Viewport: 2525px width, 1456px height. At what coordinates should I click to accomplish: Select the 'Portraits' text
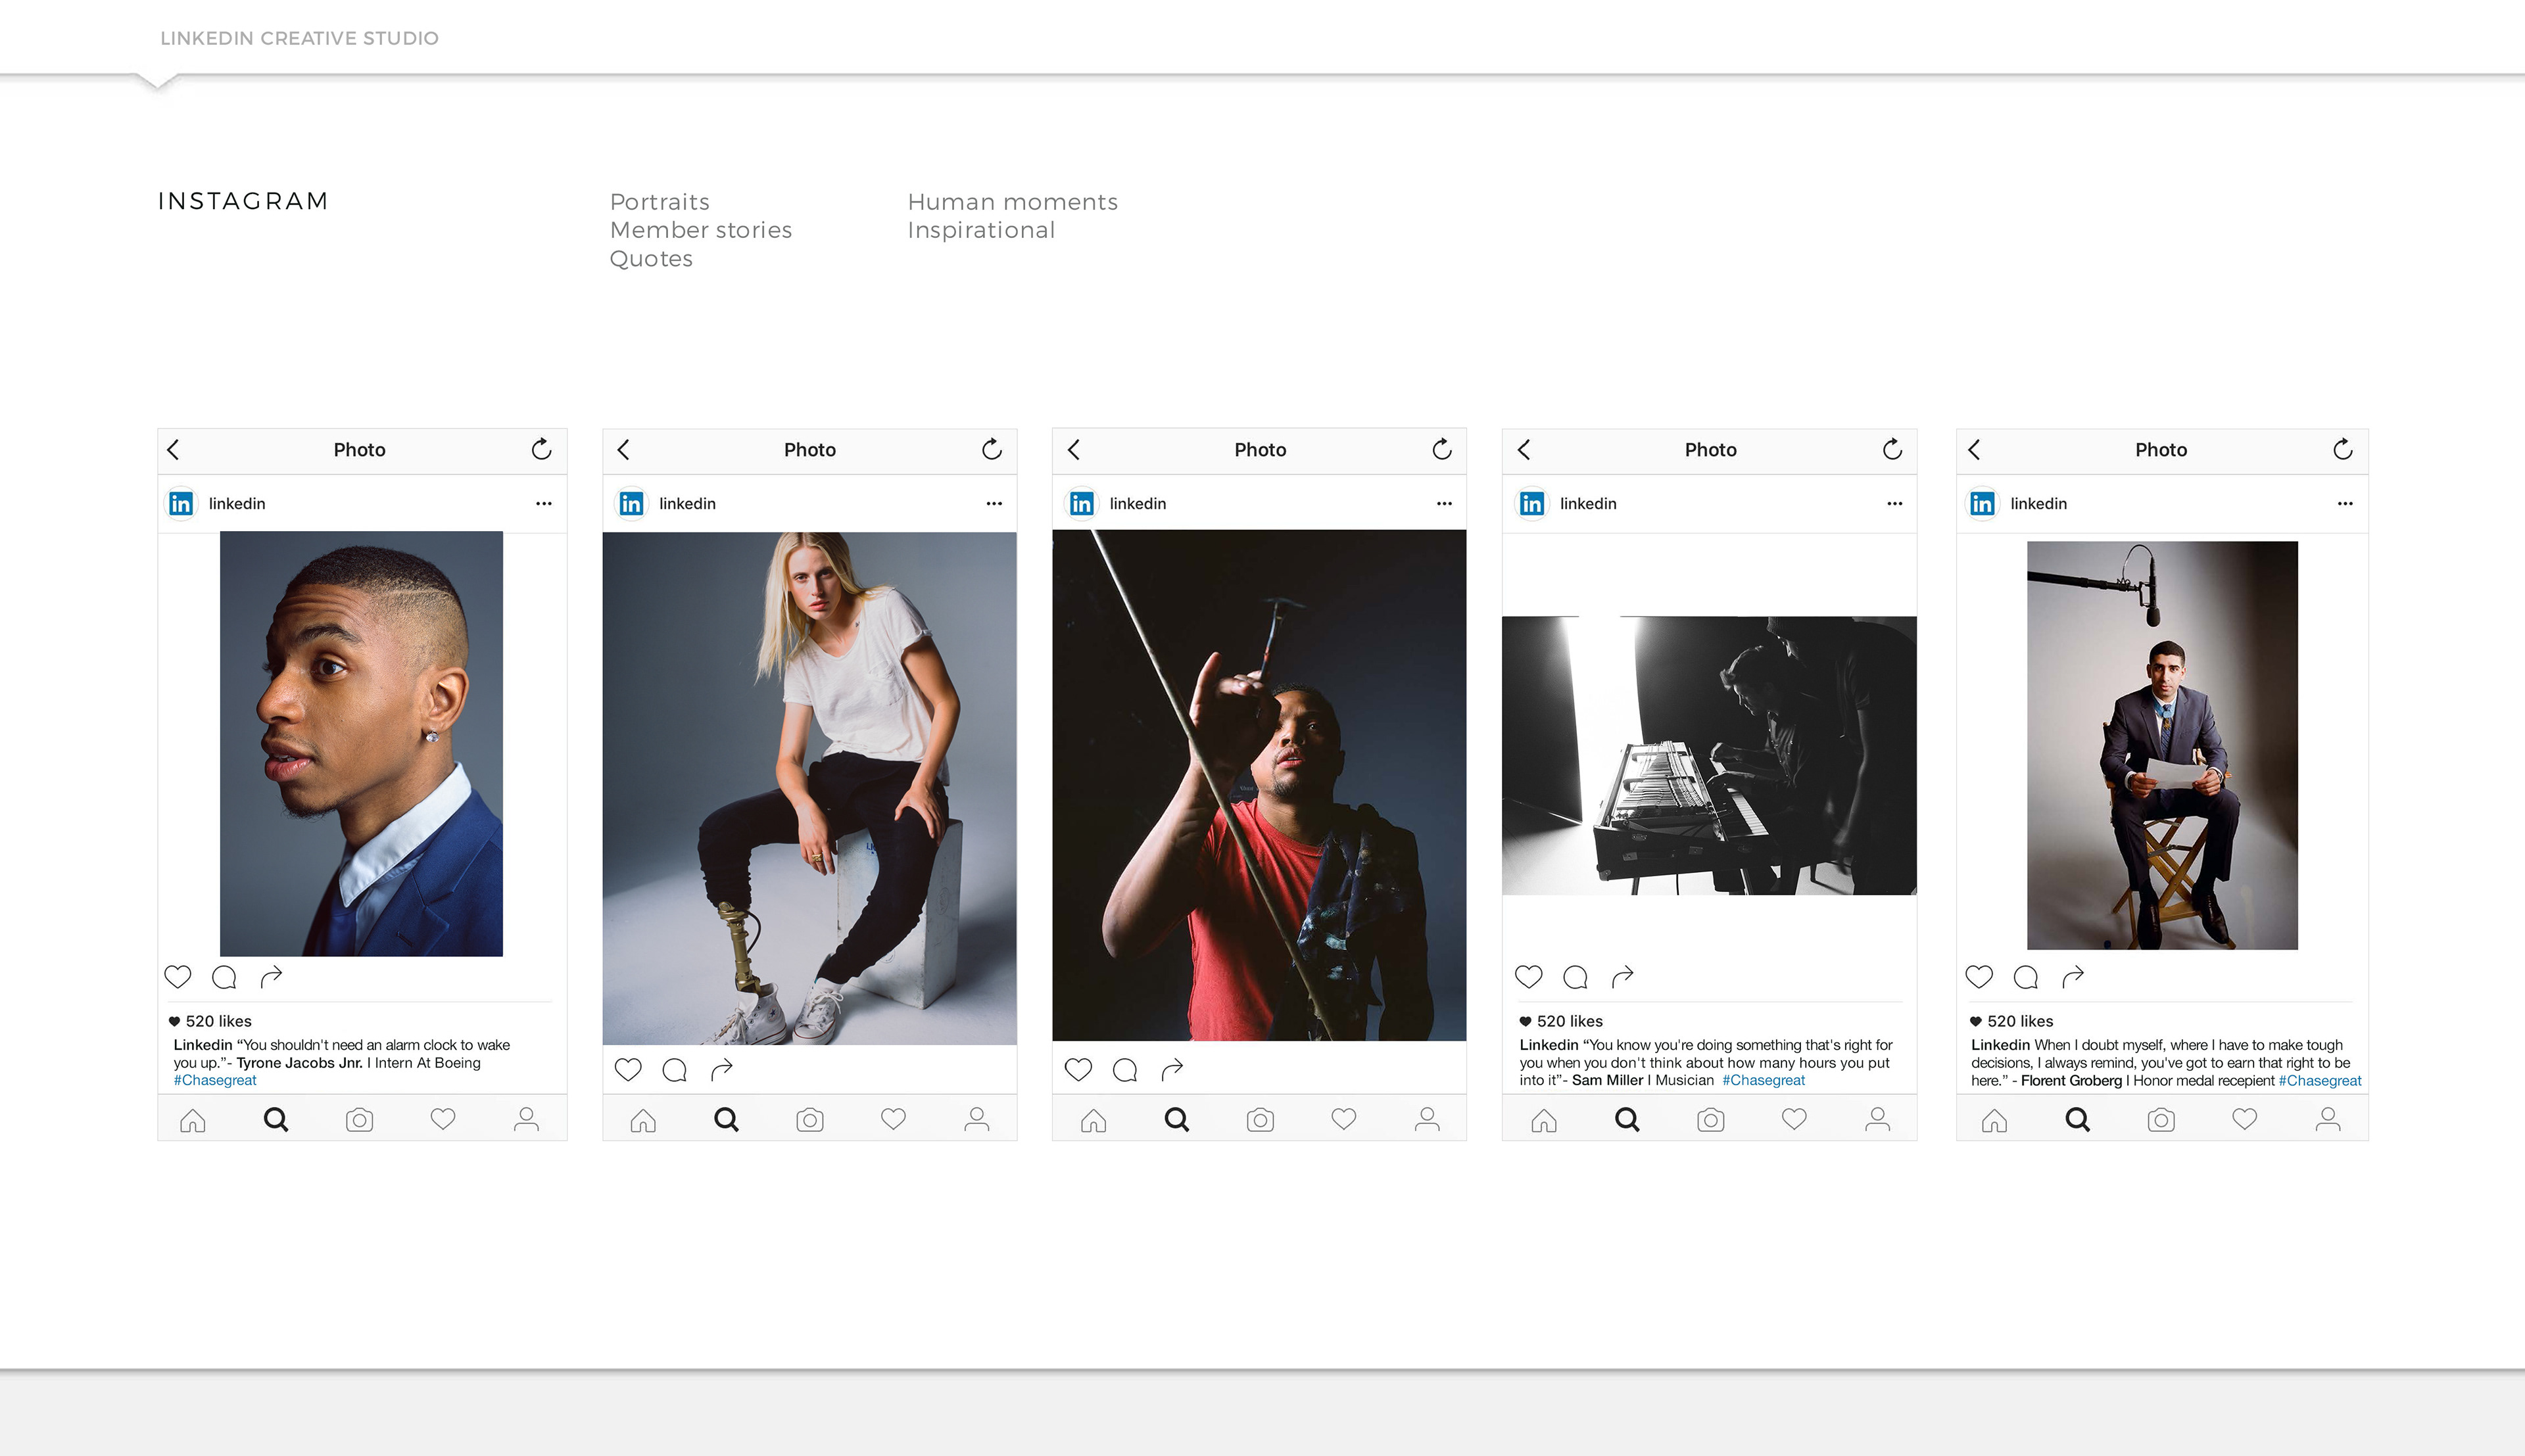[x=660, y=202]
